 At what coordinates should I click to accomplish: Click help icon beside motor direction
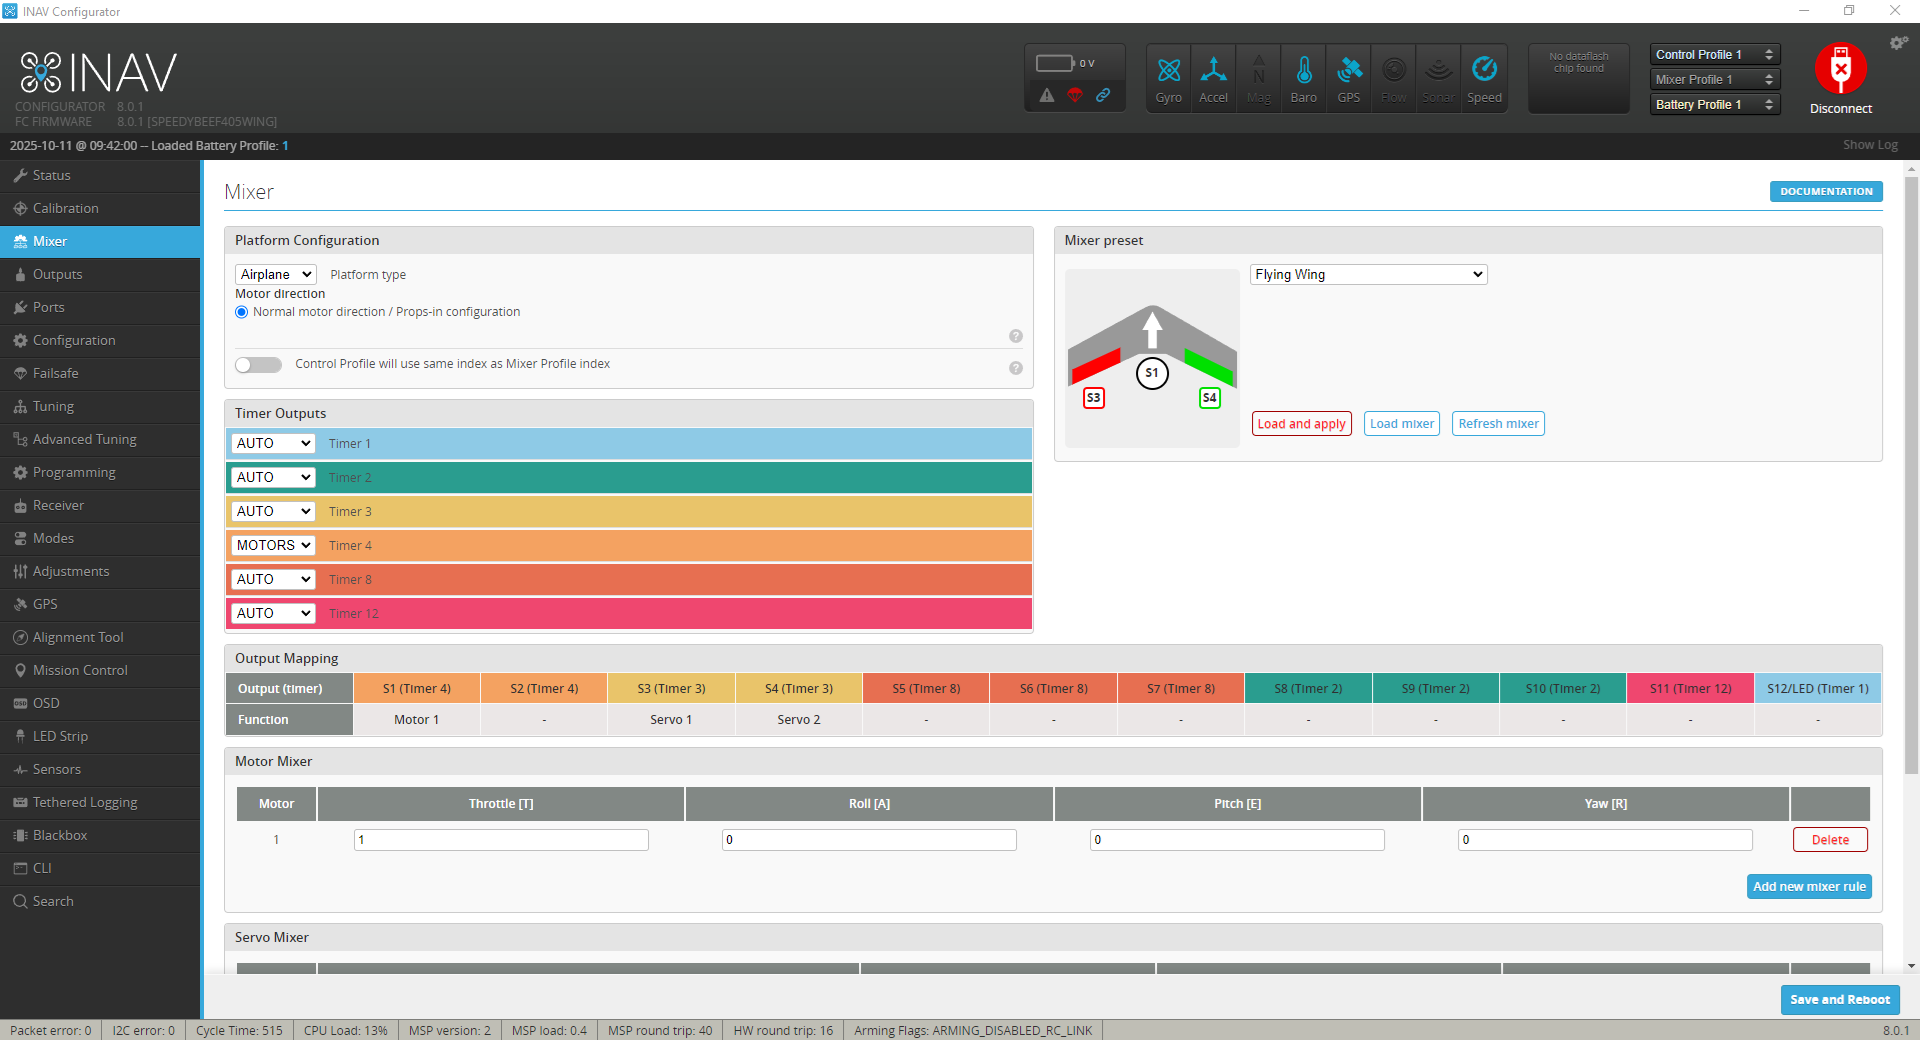[1015, 336]
